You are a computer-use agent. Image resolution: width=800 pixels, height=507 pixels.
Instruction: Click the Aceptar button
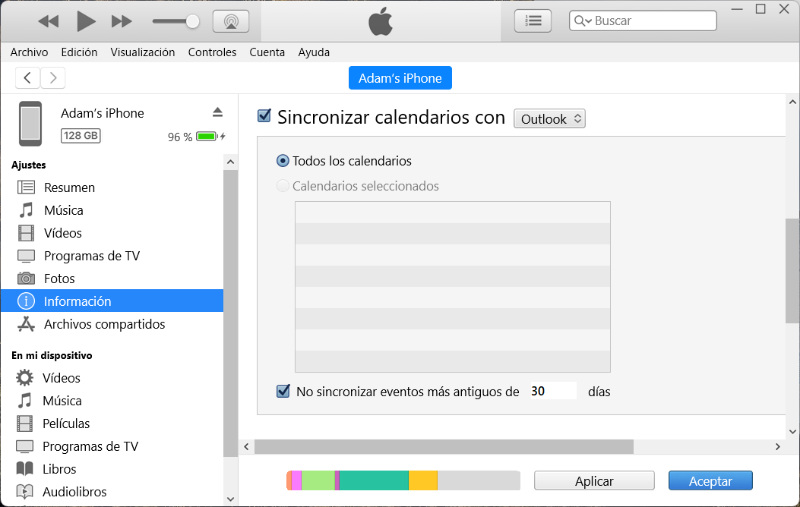coord(710,480)
